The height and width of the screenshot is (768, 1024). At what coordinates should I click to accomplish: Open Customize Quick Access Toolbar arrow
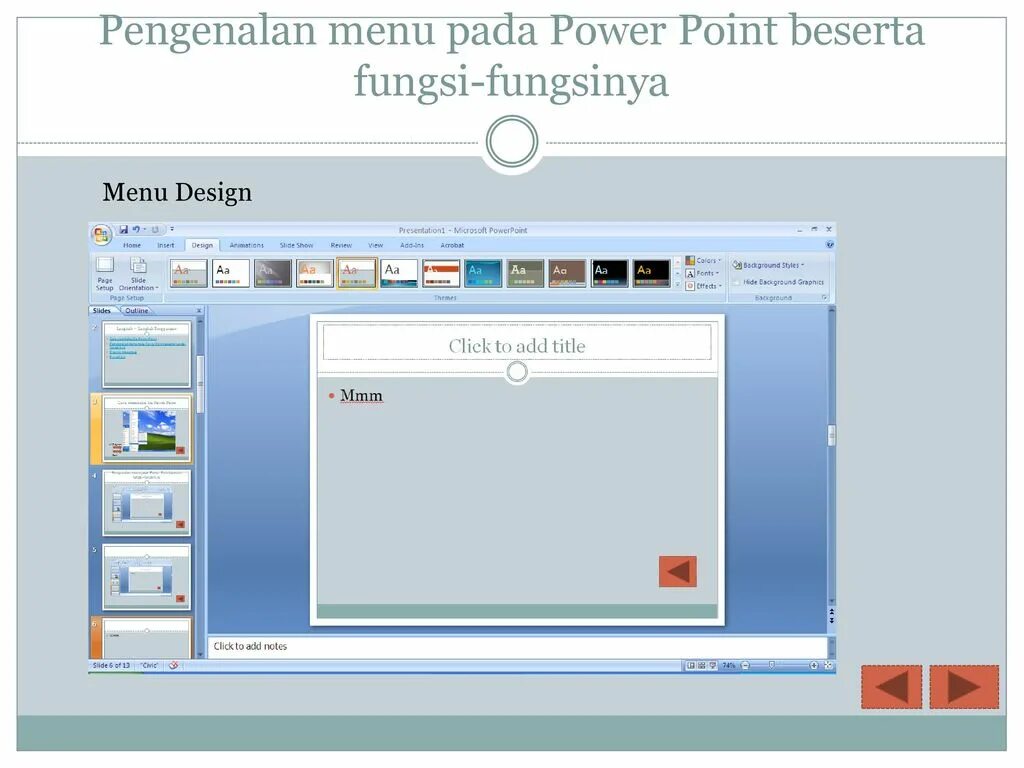pyautogui.click(x=172, y=229)
